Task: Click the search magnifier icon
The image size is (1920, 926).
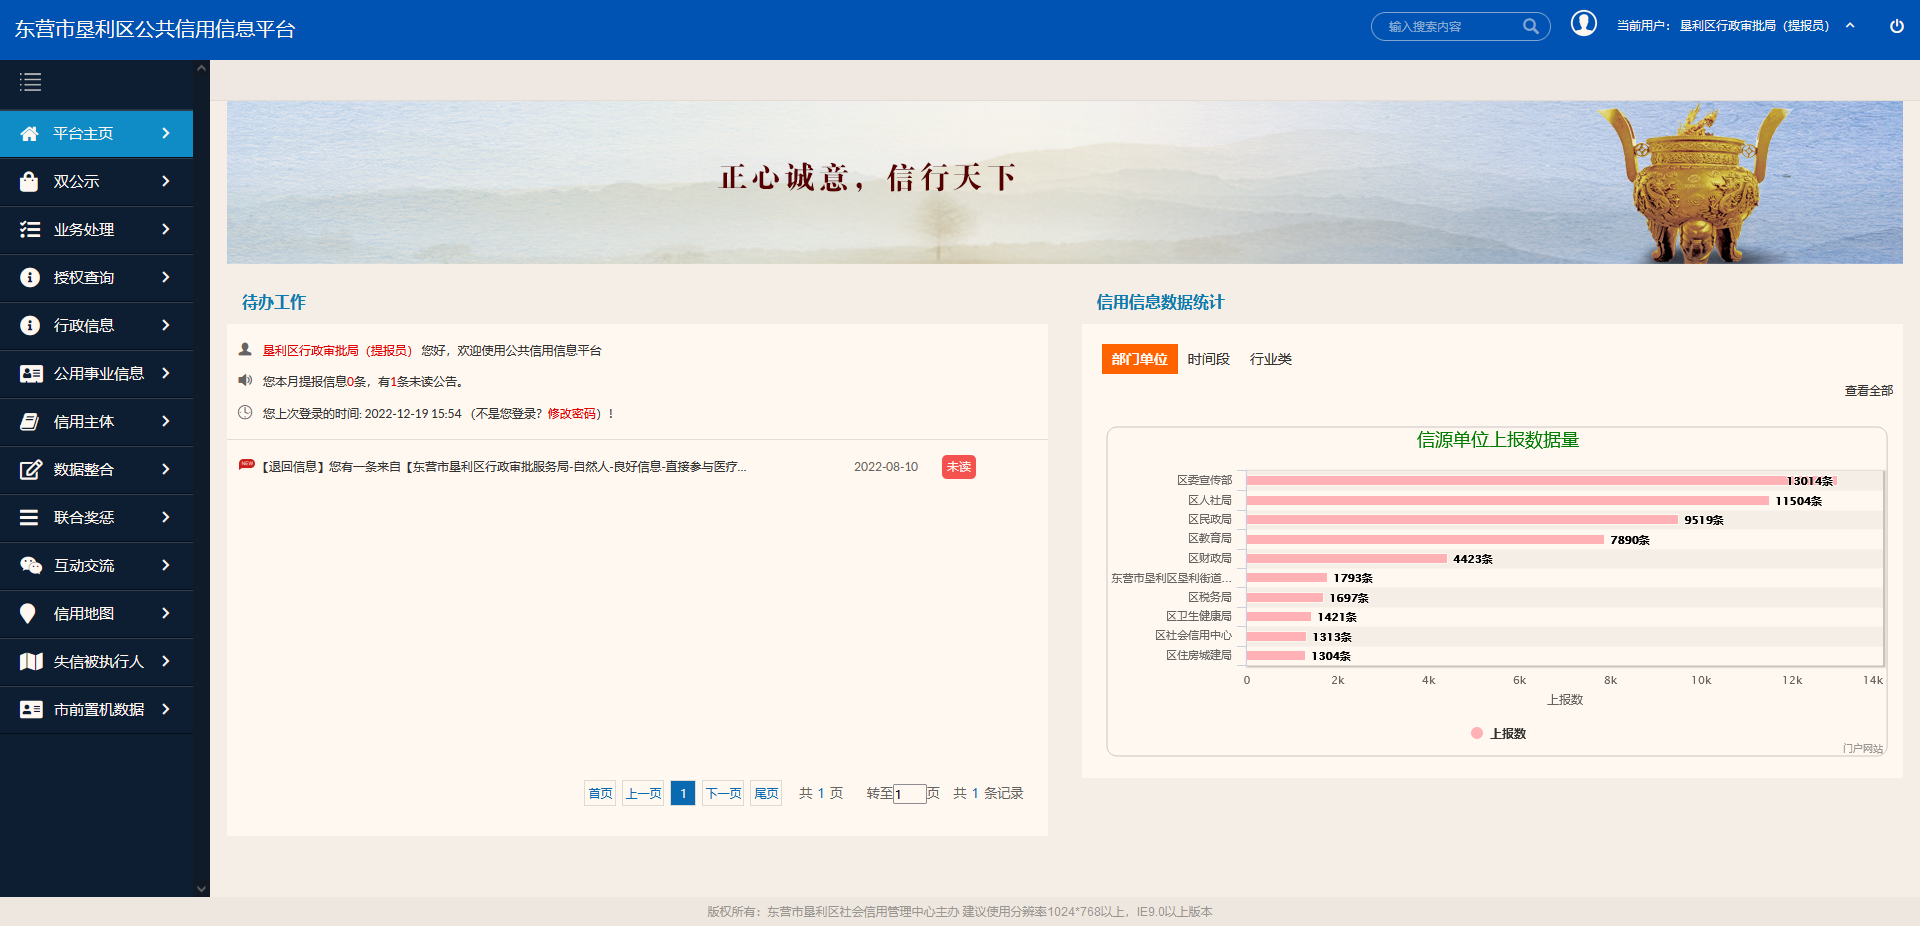Action: (1530, 27)
